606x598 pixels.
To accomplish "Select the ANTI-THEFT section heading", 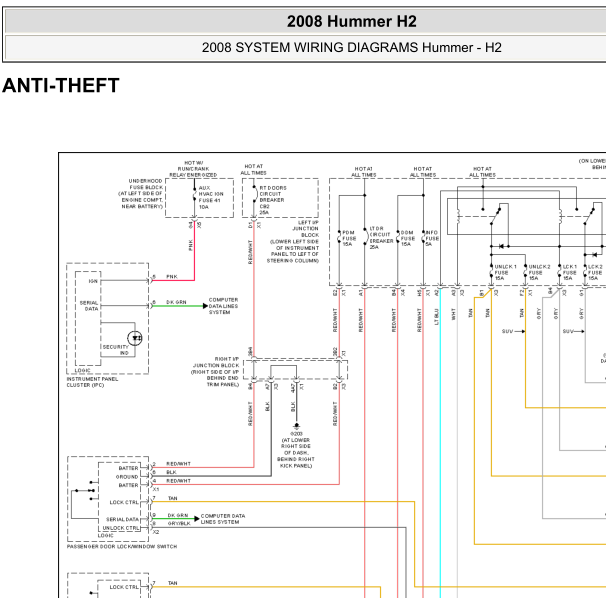I will (61, 85).
